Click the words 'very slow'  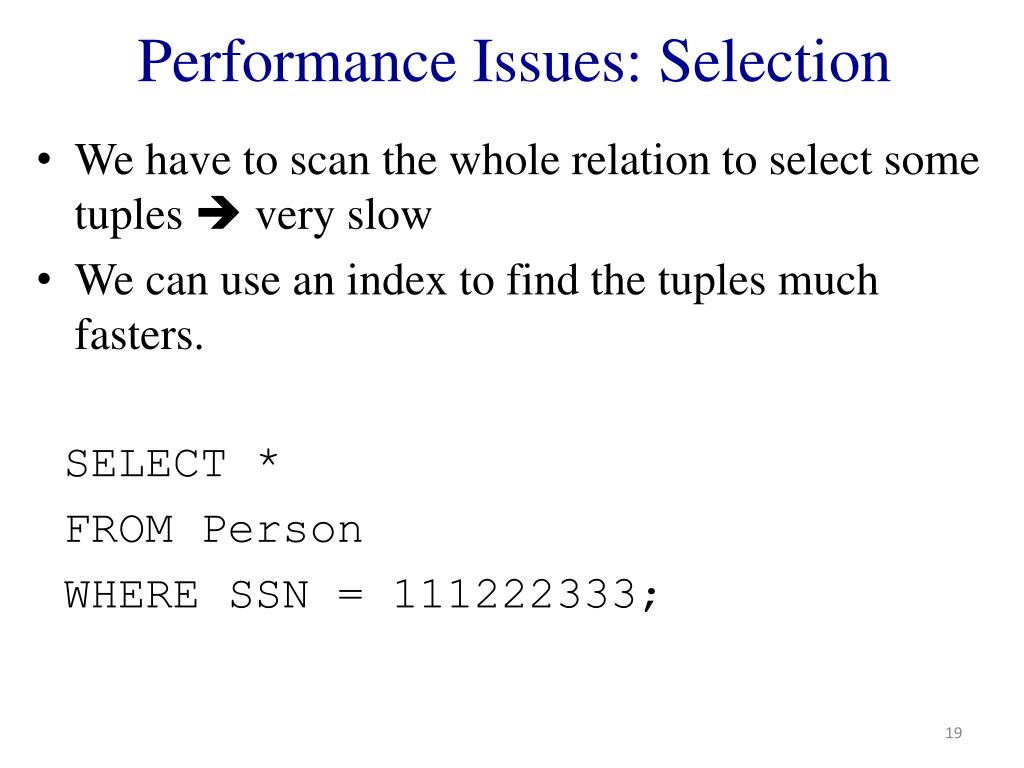344,216
